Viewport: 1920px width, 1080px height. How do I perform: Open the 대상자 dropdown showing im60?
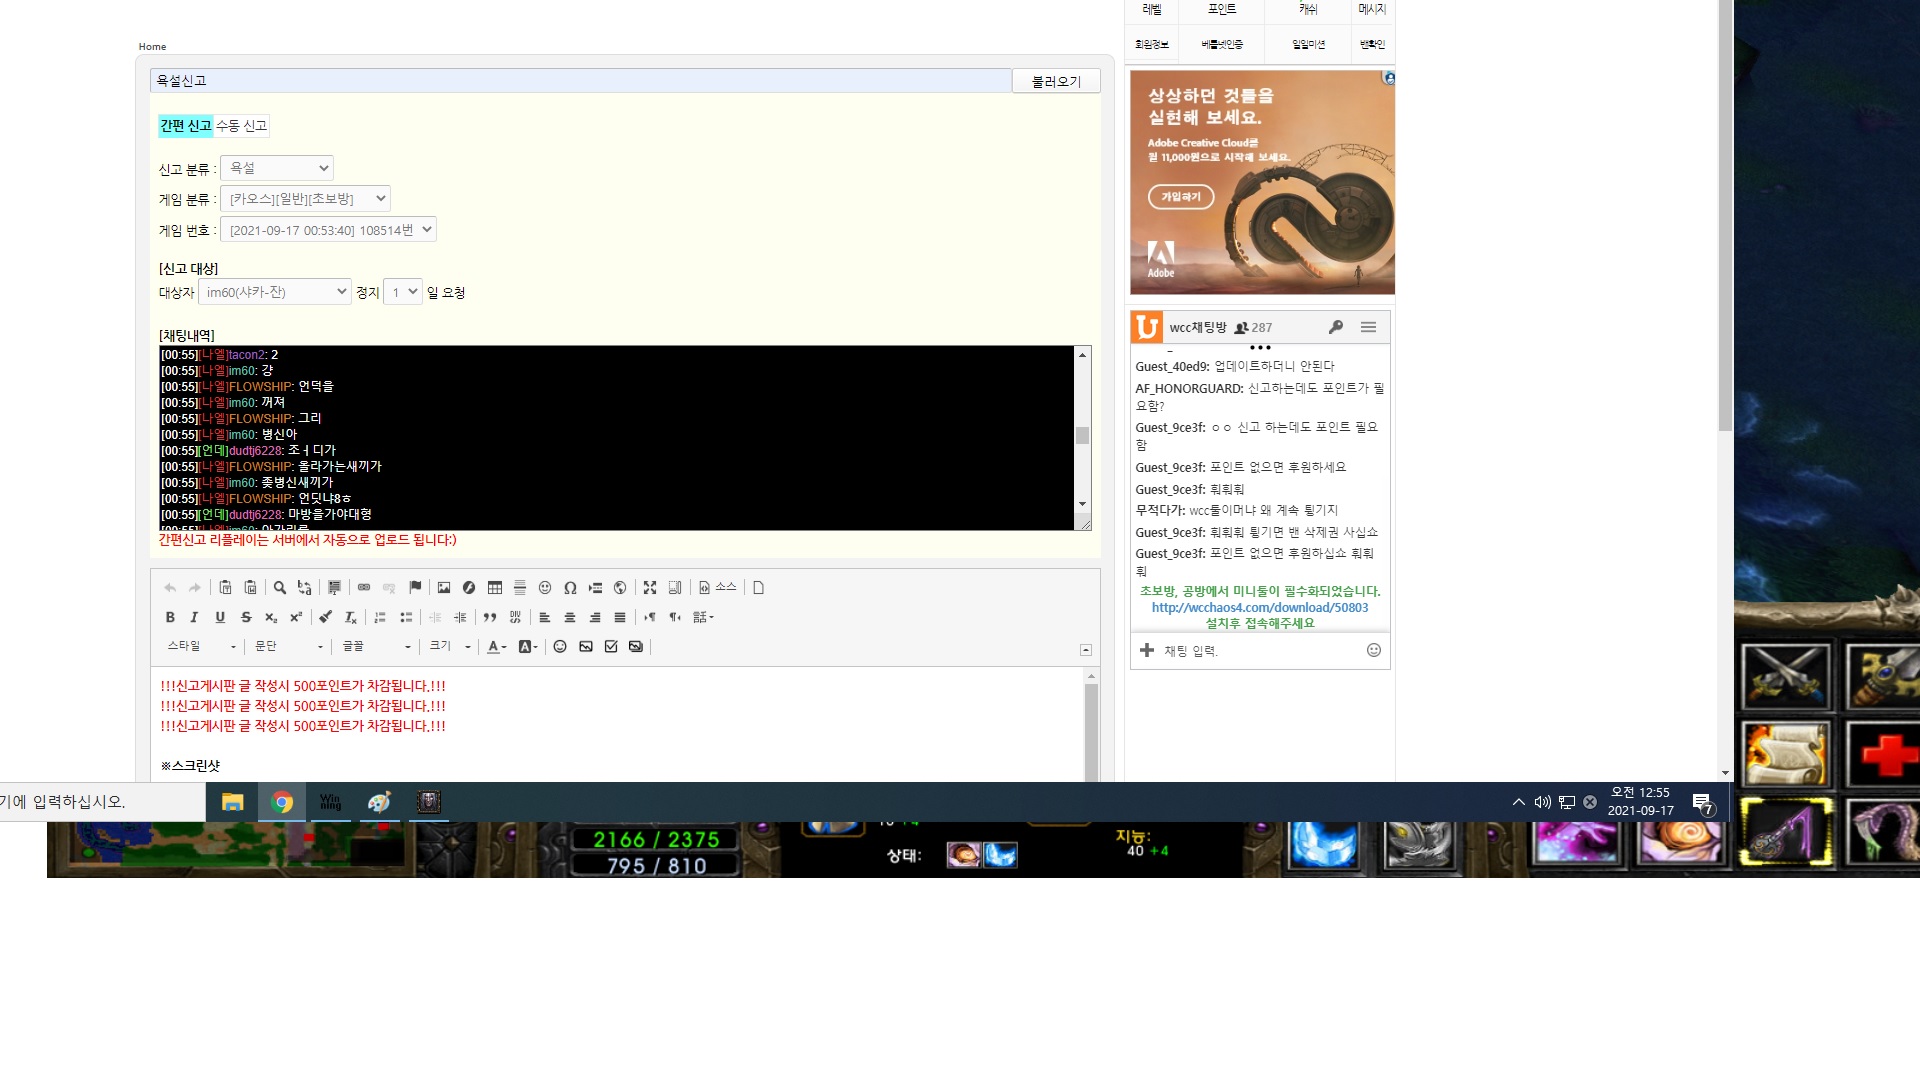pos(275,292)
